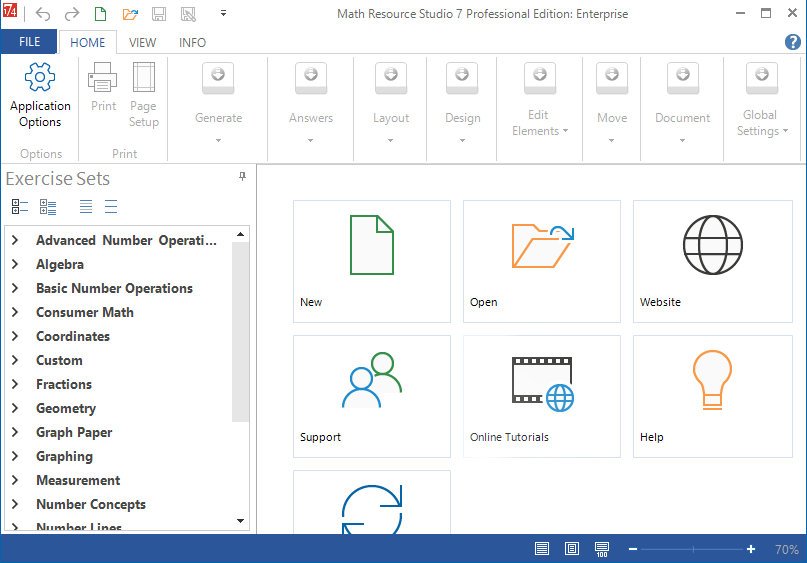The height and width of the screenshot is (563, 807).
Task: Open the Global Settings dropdown
Action: pyautogui.click(x=762, y=100)
